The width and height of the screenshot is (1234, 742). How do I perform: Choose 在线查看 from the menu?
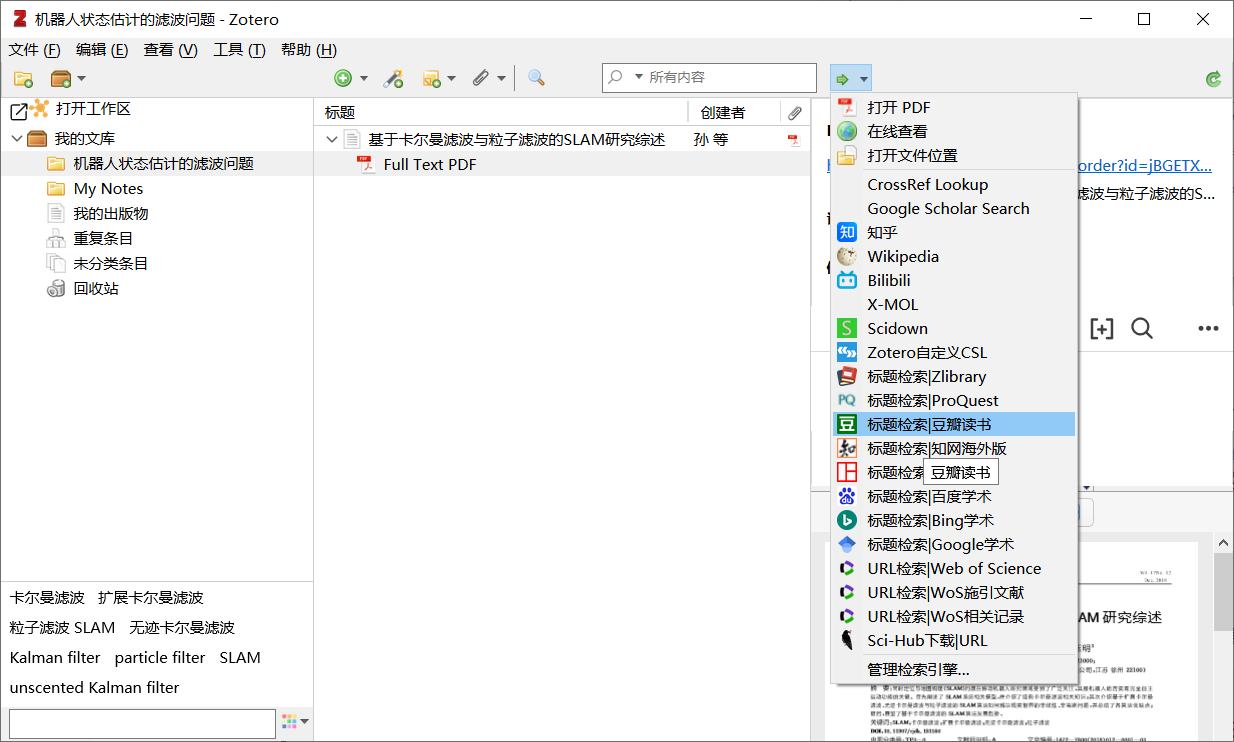coord(954,131)
